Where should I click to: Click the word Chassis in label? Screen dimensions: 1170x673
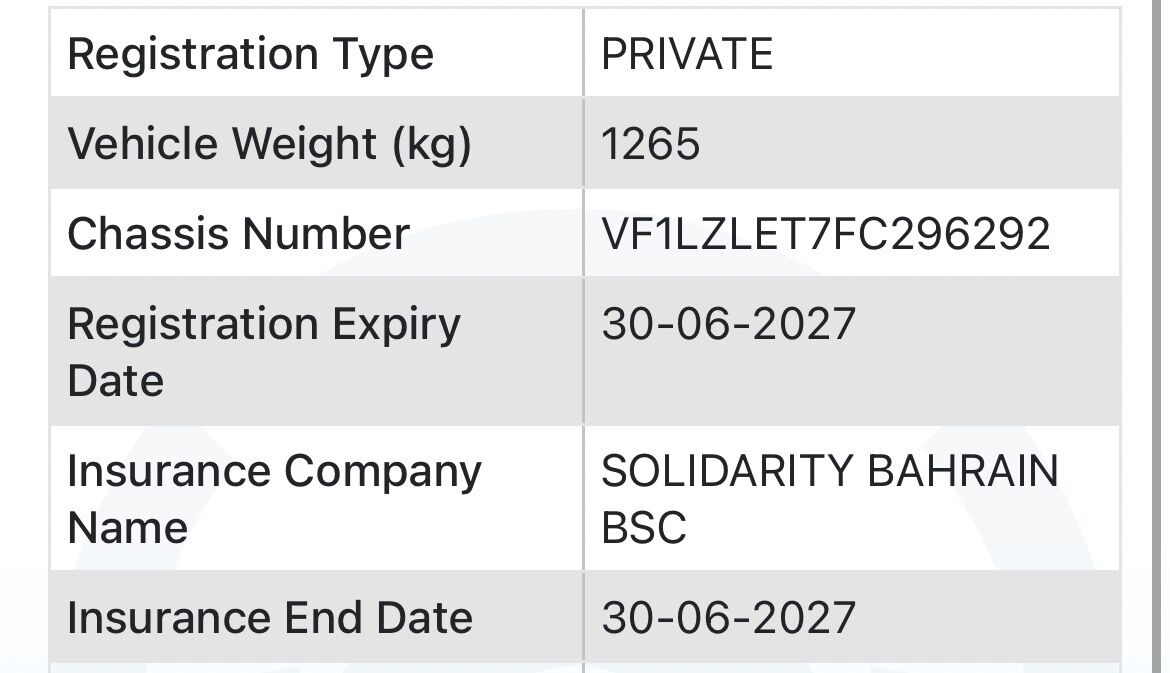click(148, 234)
